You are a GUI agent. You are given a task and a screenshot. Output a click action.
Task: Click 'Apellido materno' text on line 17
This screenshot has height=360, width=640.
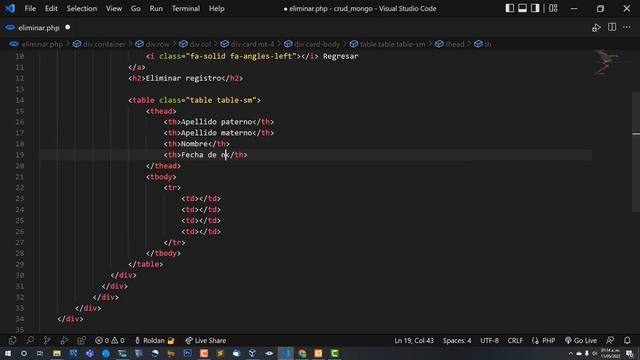point(216,133)
